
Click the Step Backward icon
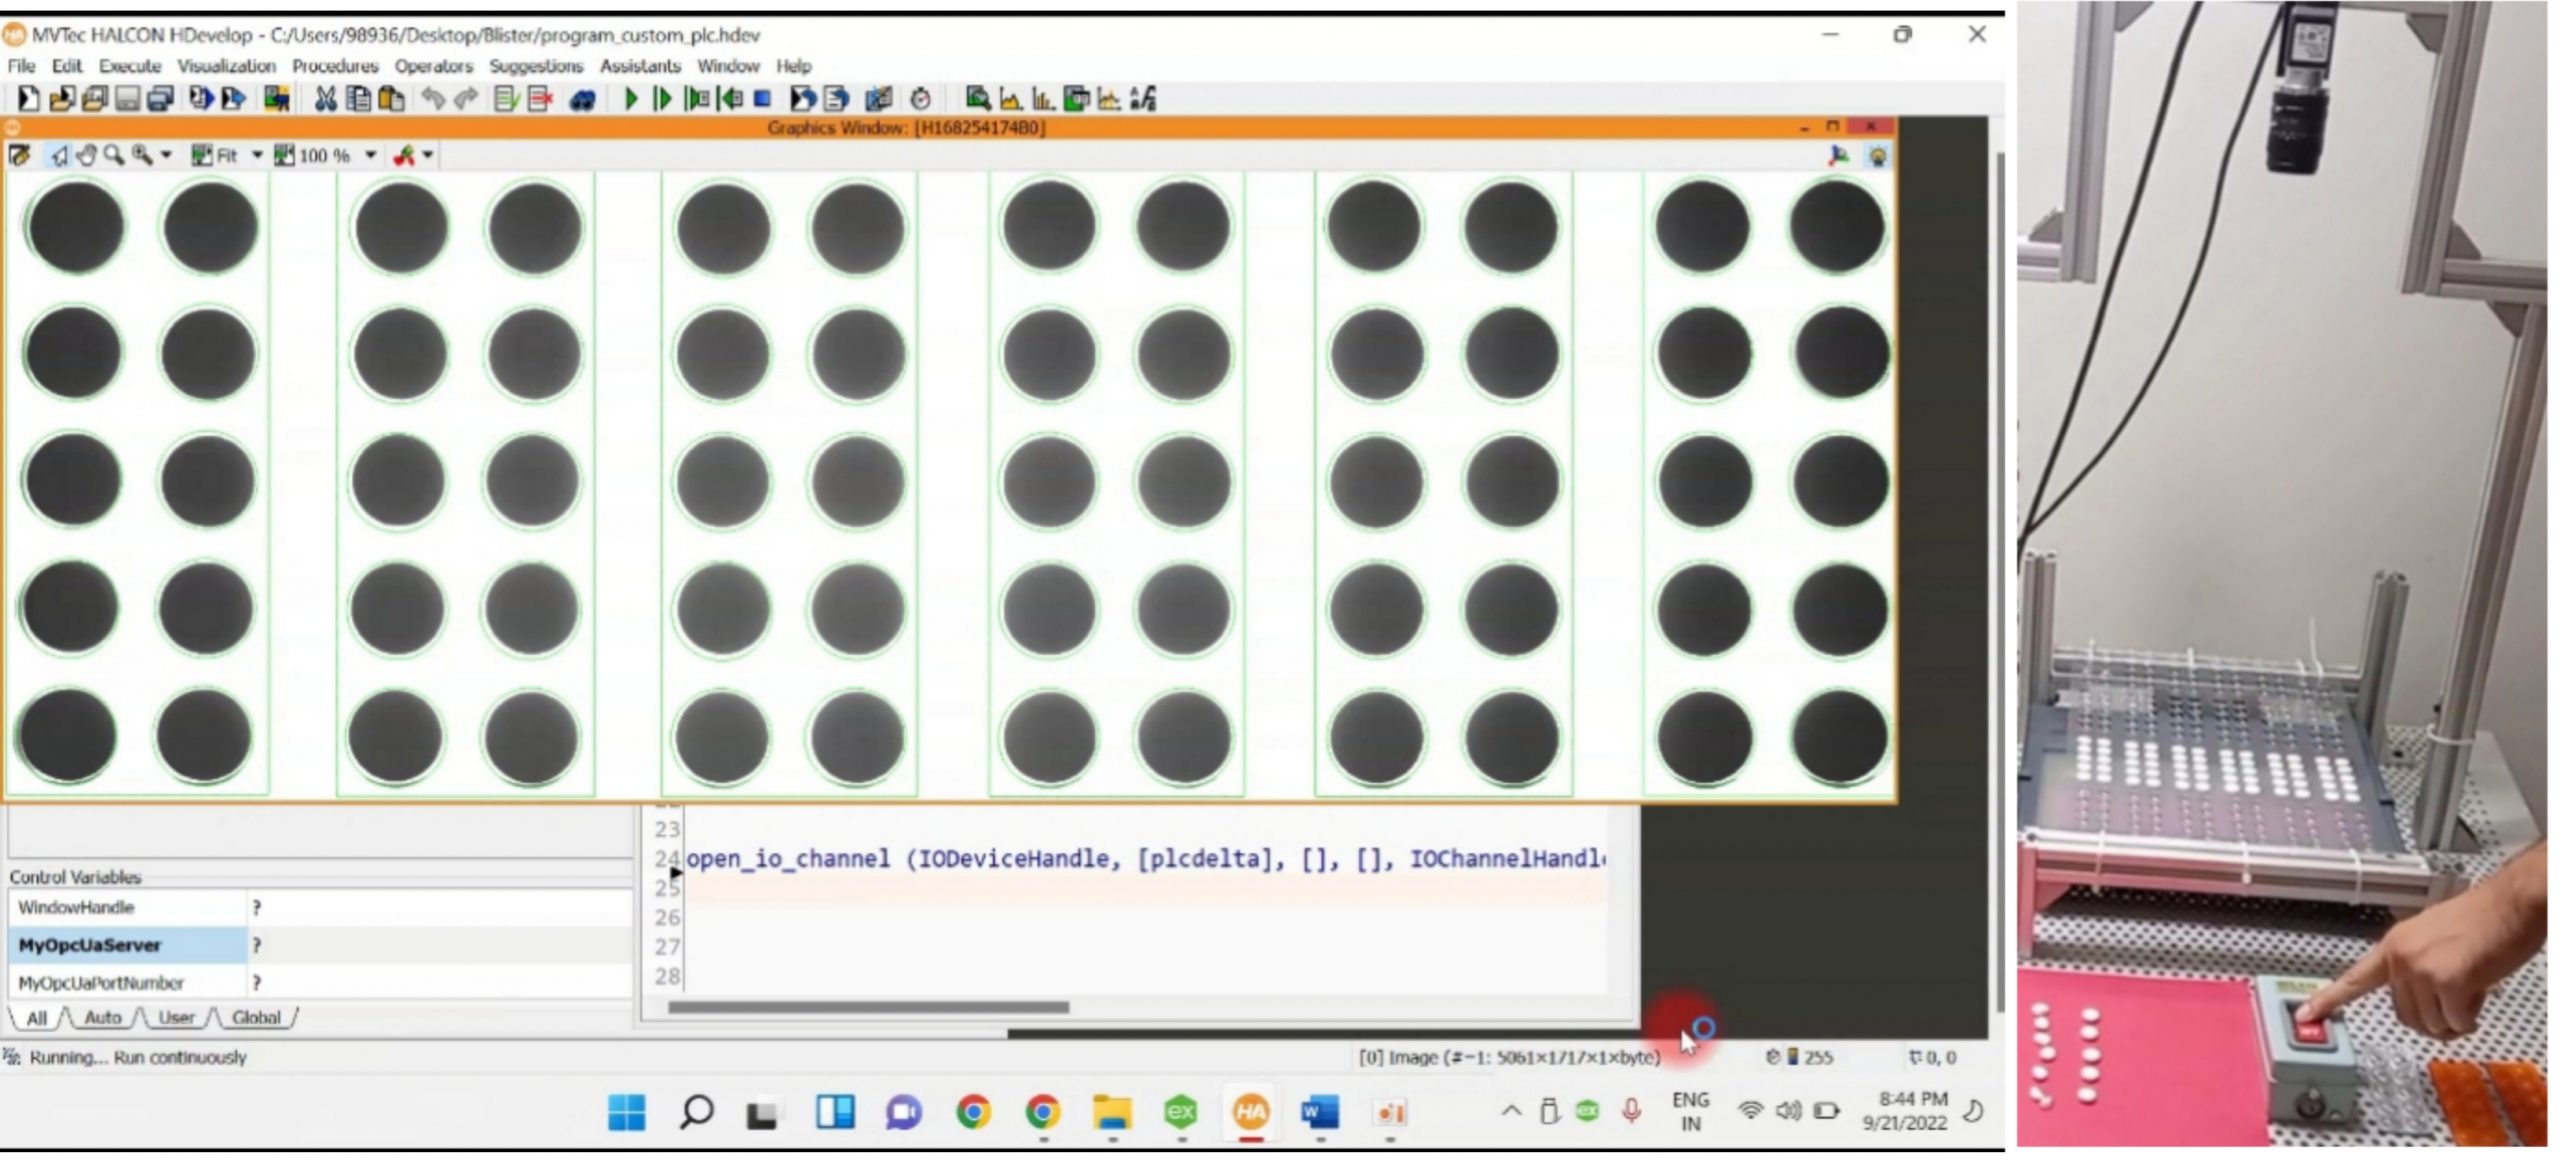point(731,99)
